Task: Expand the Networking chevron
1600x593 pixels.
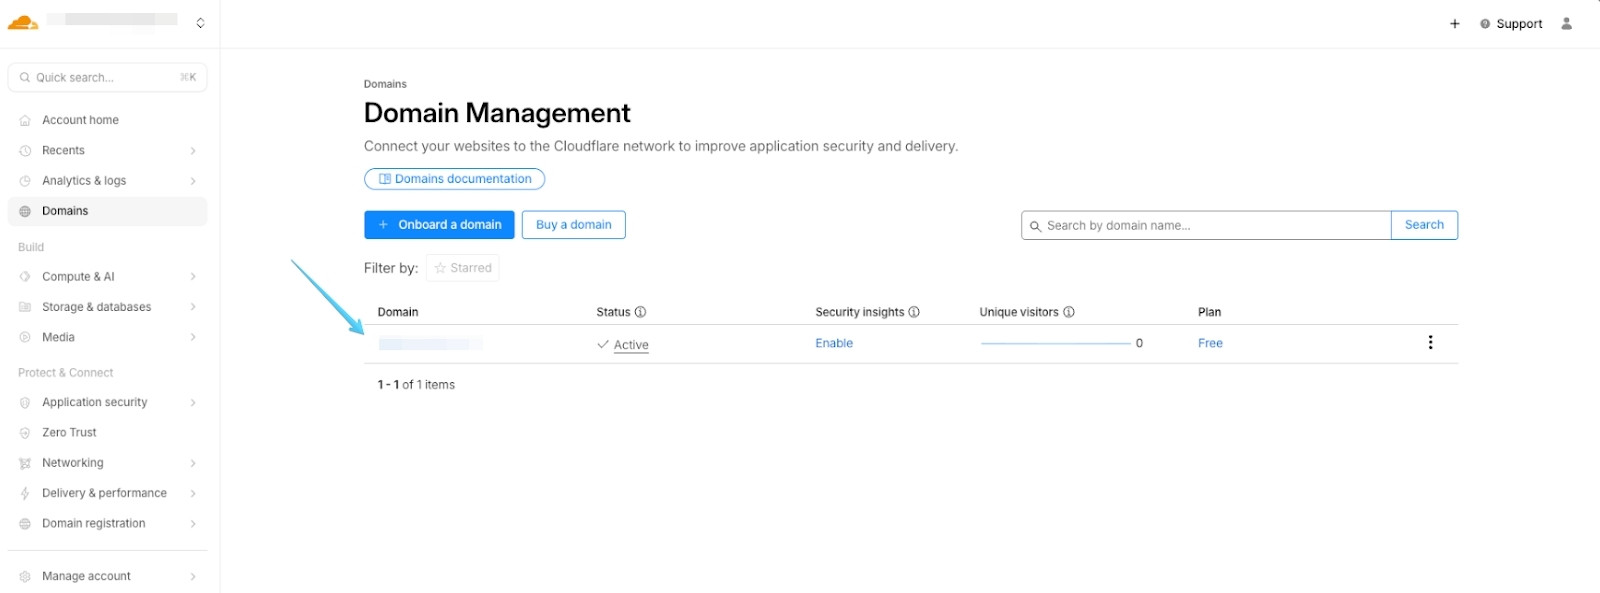Action: [193, 463]
